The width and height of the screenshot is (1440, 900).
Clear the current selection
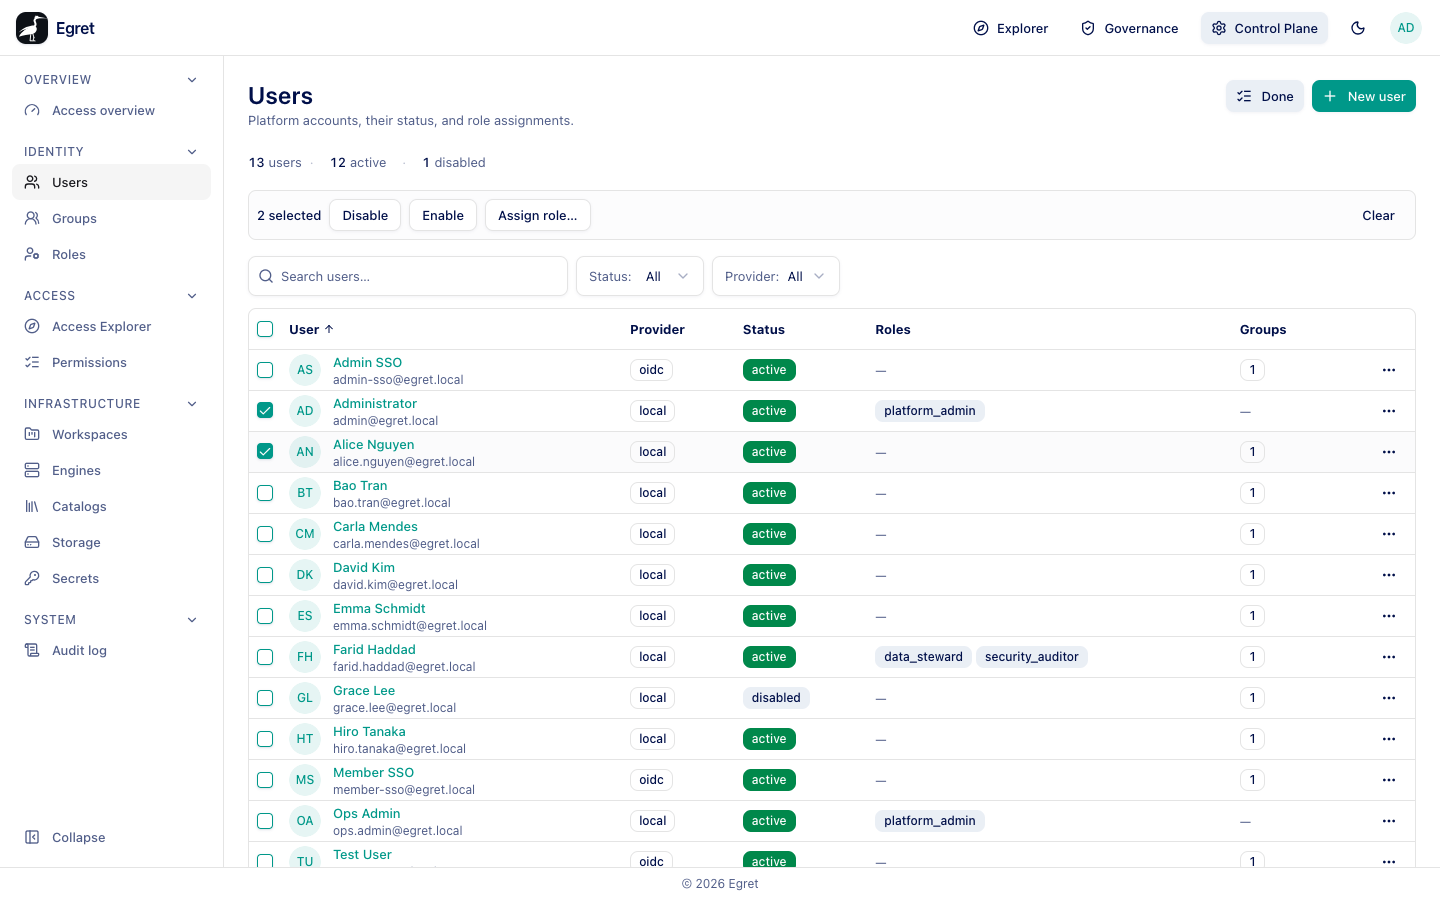(1378, 215)
